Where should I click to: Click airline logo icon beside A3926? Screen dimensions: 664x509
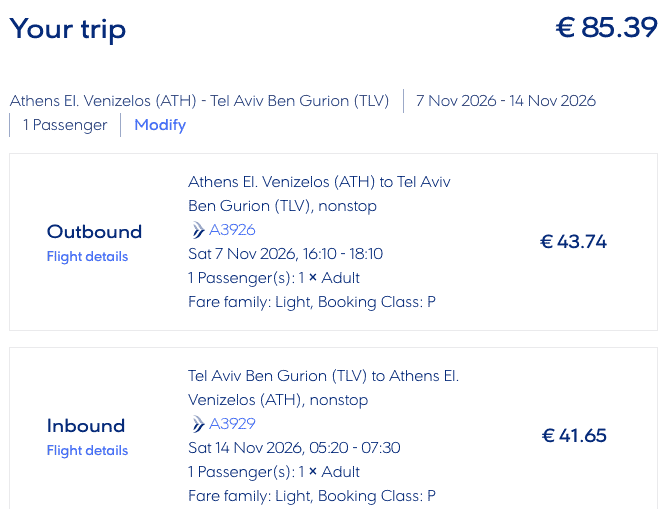[x=197, y=230]
